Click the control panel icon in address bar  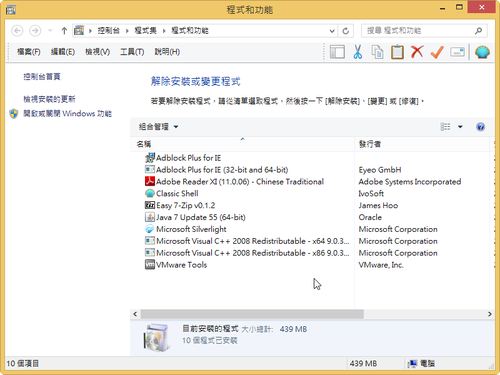79,31
